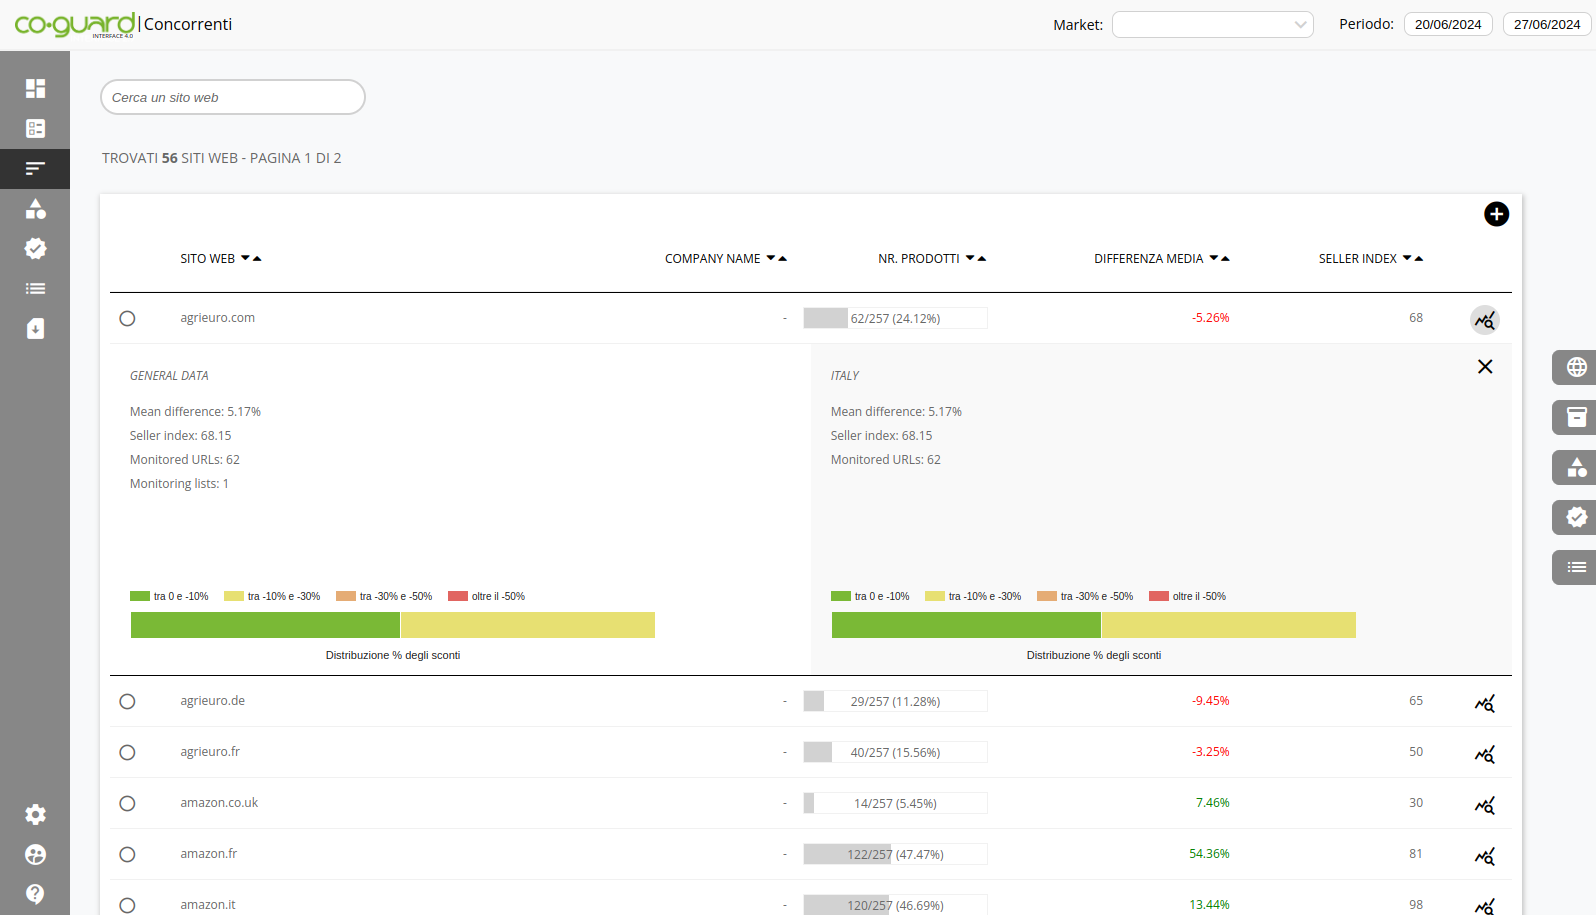Select the amazon.co.uk radio button
1596x915 pixels.
(127, 804)
